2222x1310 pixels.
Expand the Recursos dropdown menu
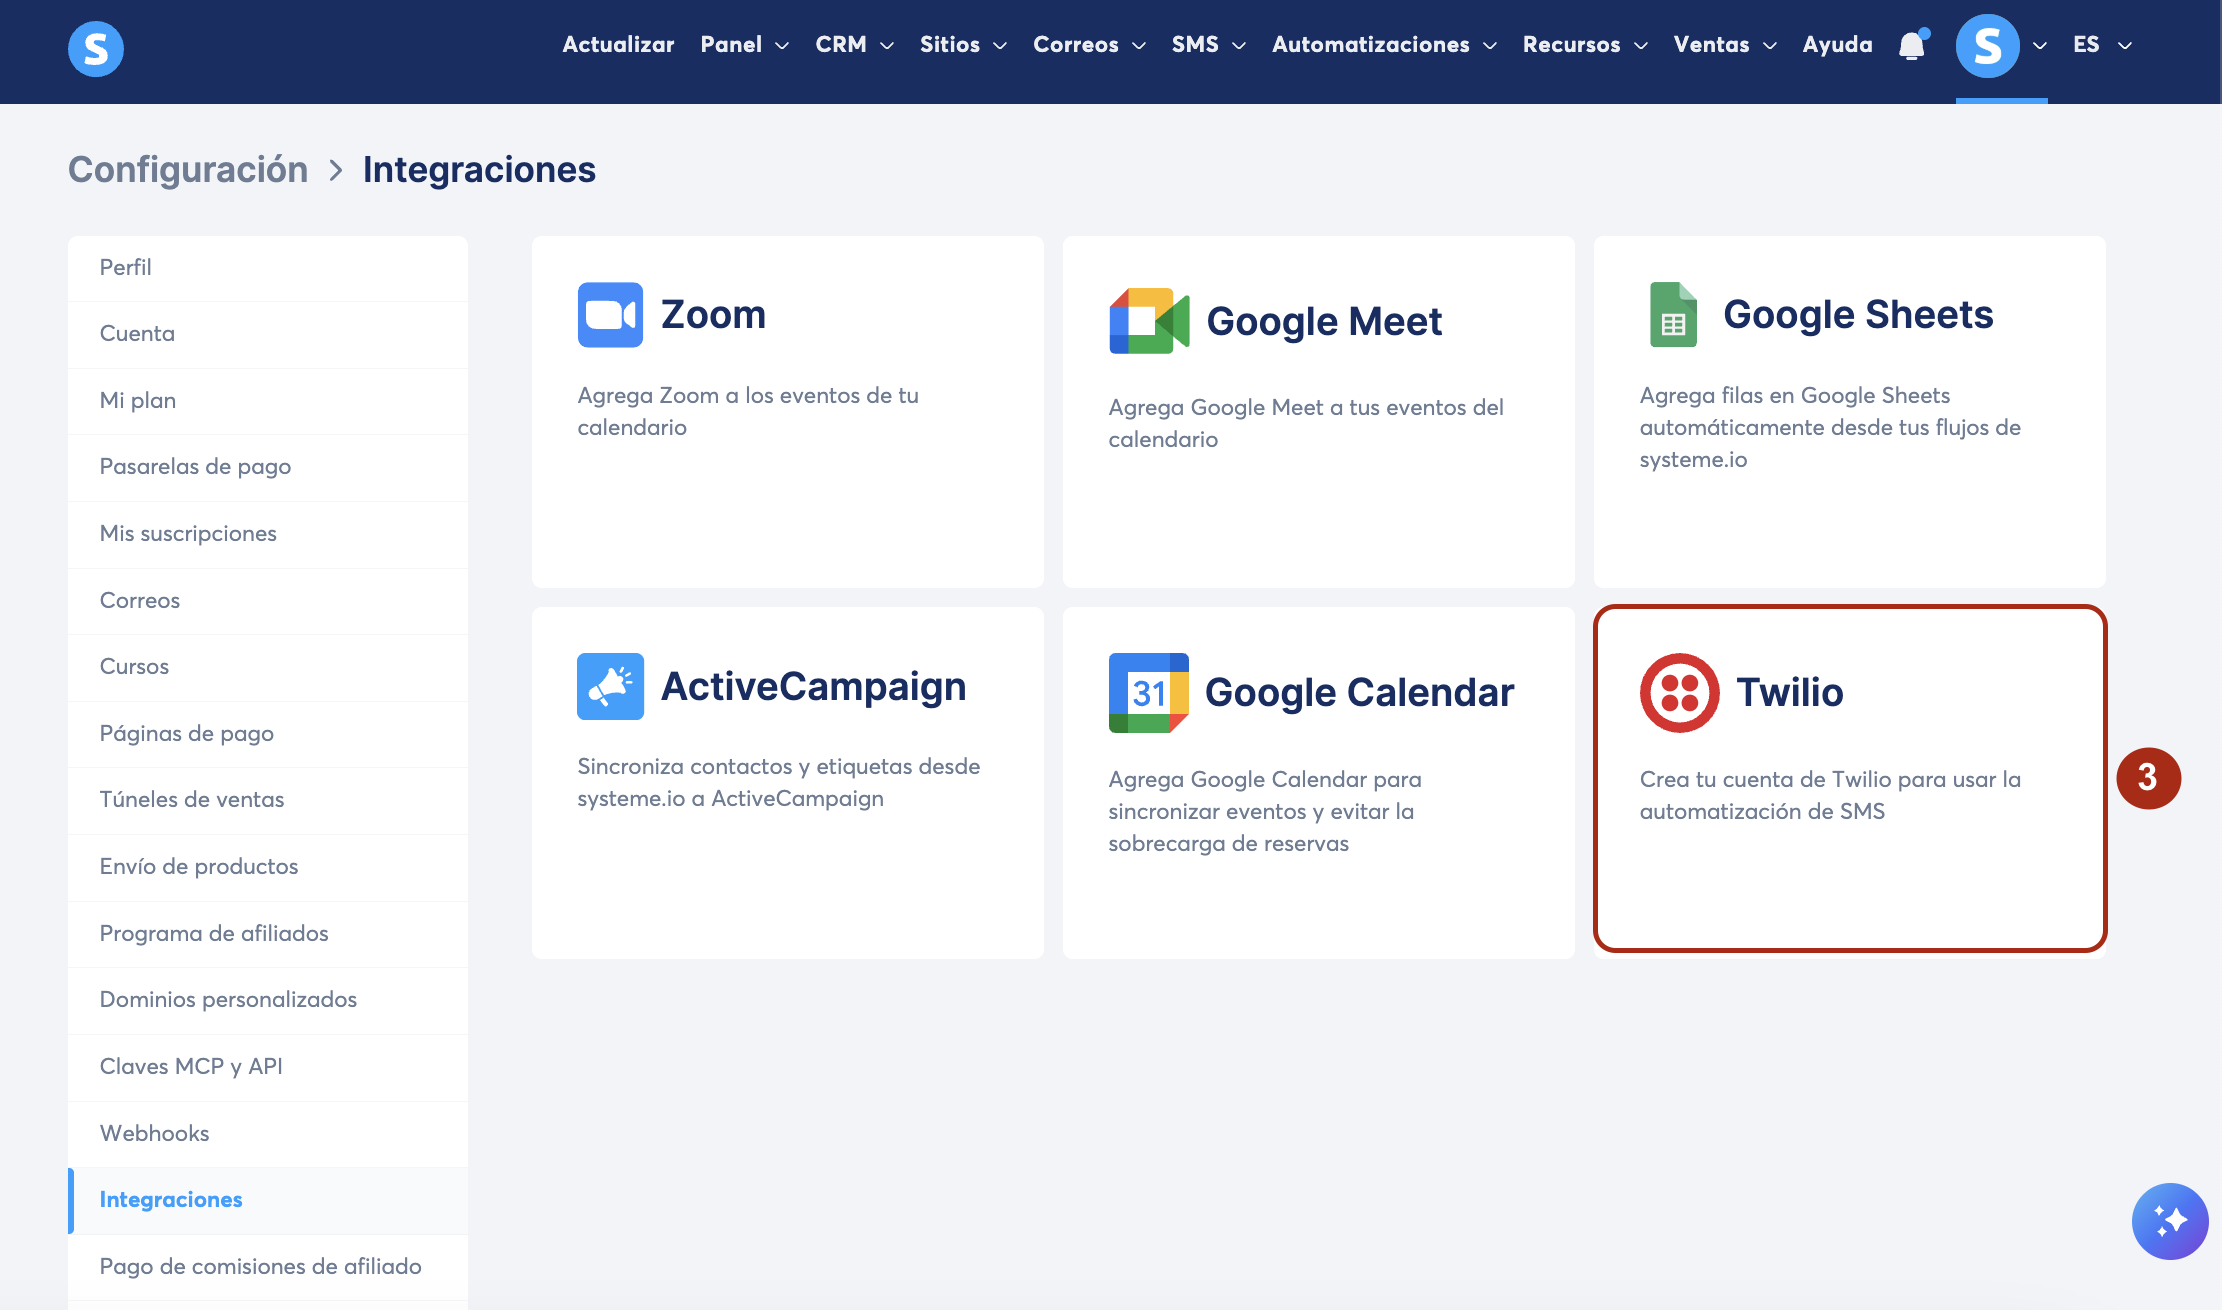click(1586, 45)
